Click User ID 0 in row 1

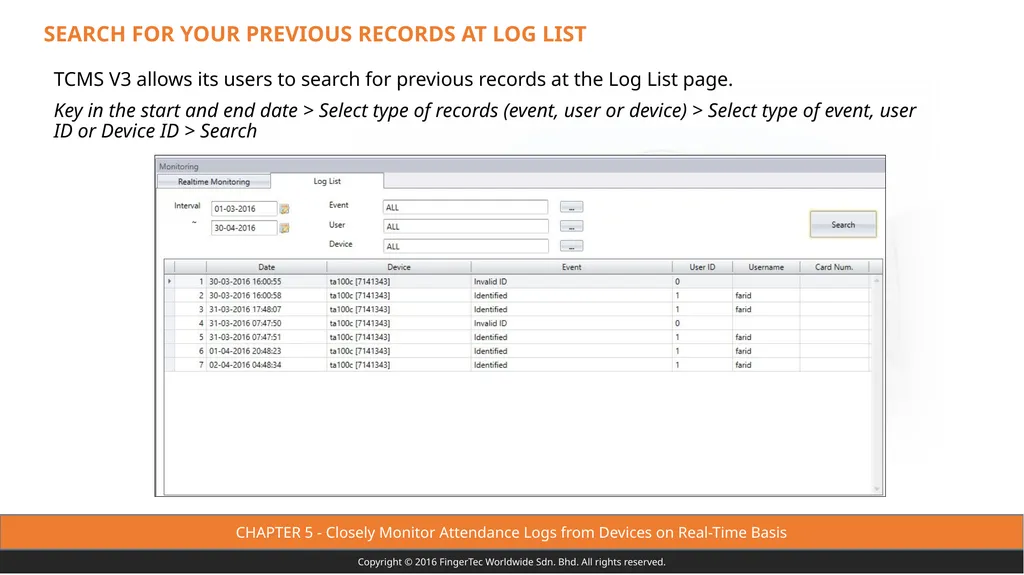tap(677, 282)
